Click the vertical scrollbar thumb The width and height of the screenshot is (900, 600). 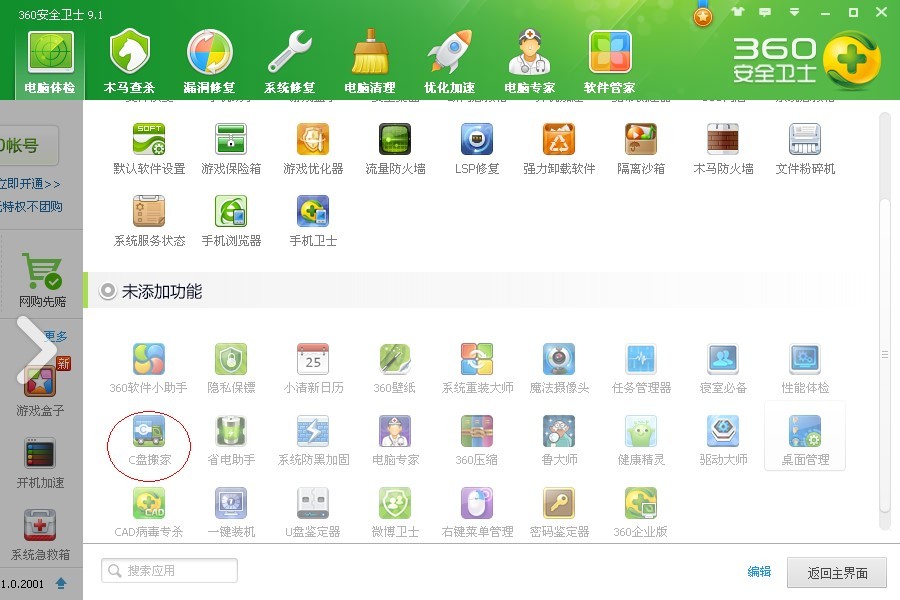(885, 355)
